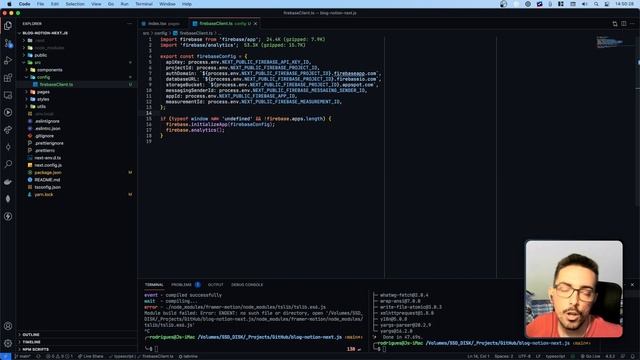Expand the NPM SCRIPTS section
This screenshot has height=360, width=640.
pyautogui.click(x=76, y=349)
